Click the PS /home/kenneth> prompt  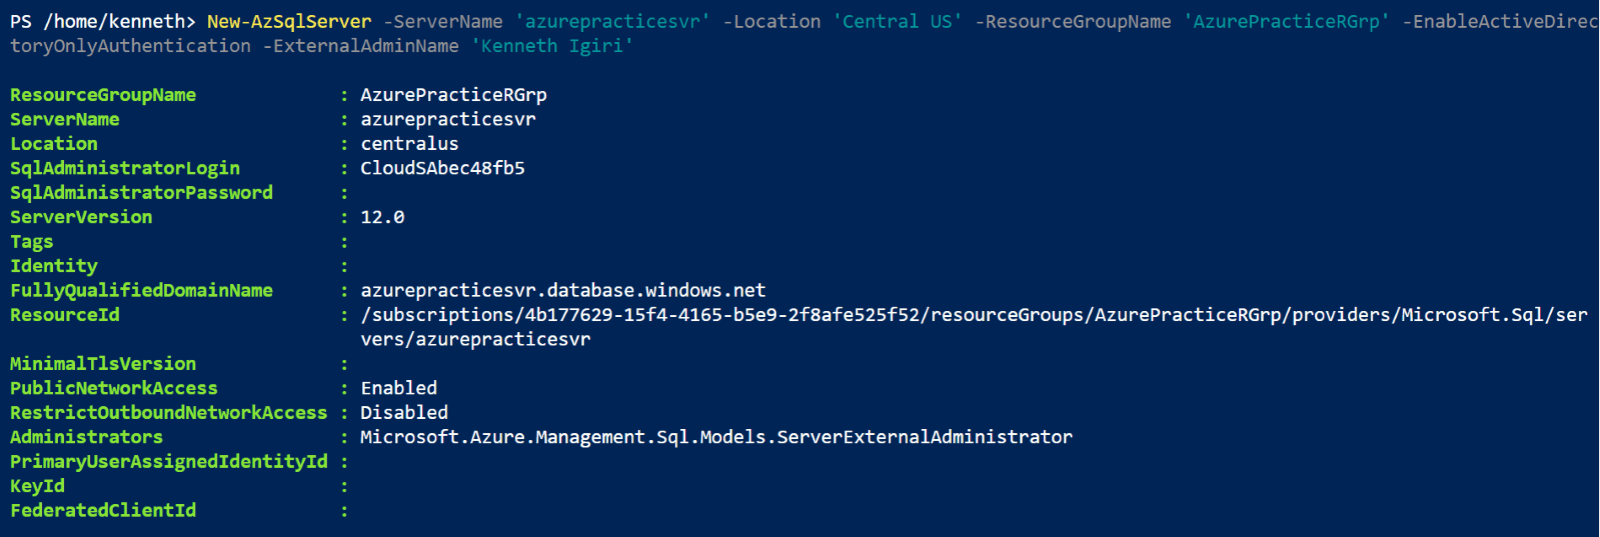pyautogui.click(x=102, y=21)
